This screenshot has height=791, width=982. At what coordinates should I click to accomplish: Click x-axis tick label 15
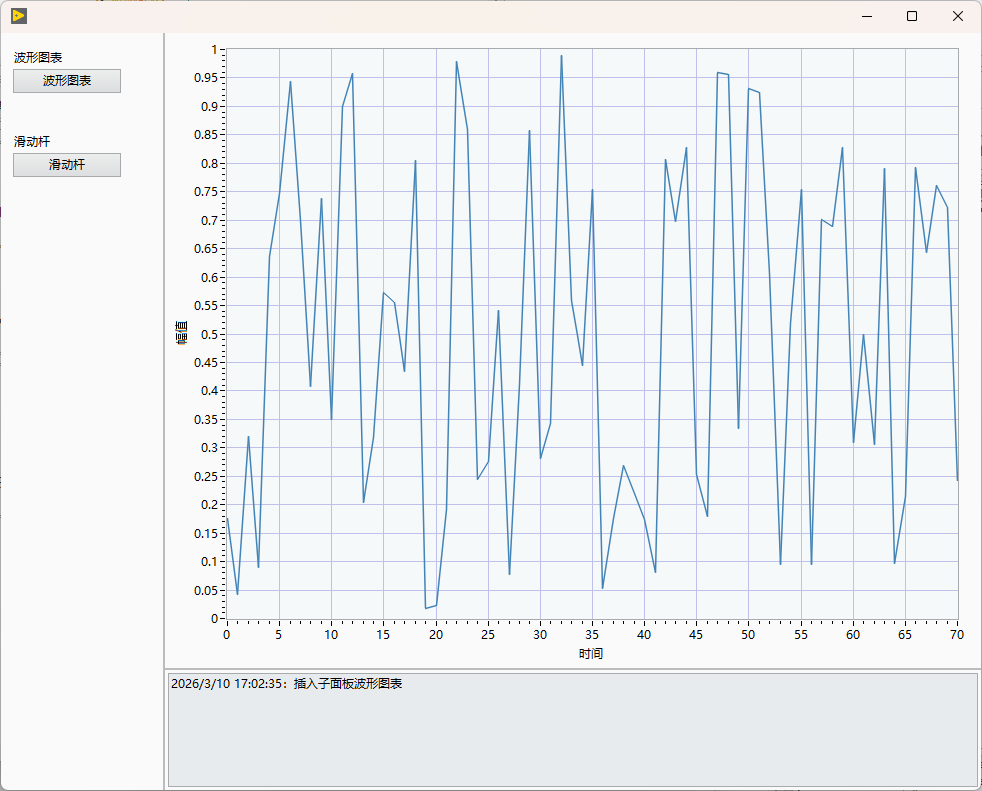point(383,634)
